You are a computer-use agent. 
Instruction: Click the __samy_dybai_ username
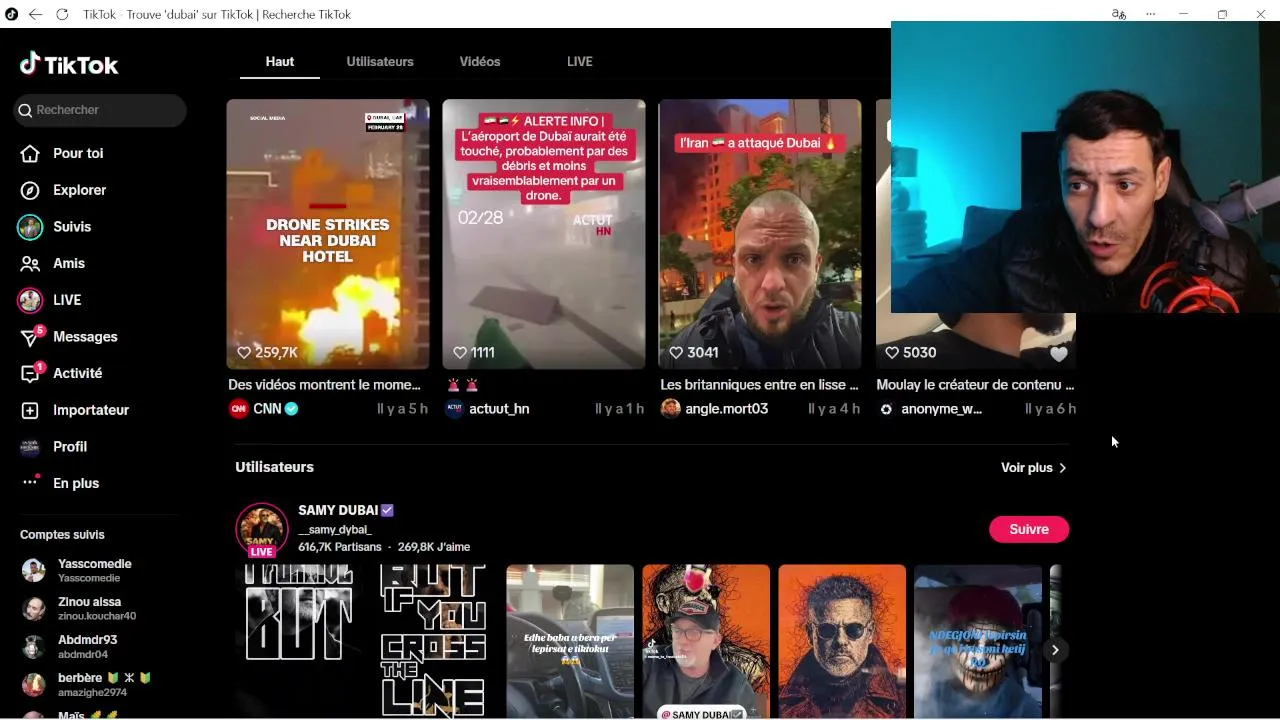[x=335, y=529]
